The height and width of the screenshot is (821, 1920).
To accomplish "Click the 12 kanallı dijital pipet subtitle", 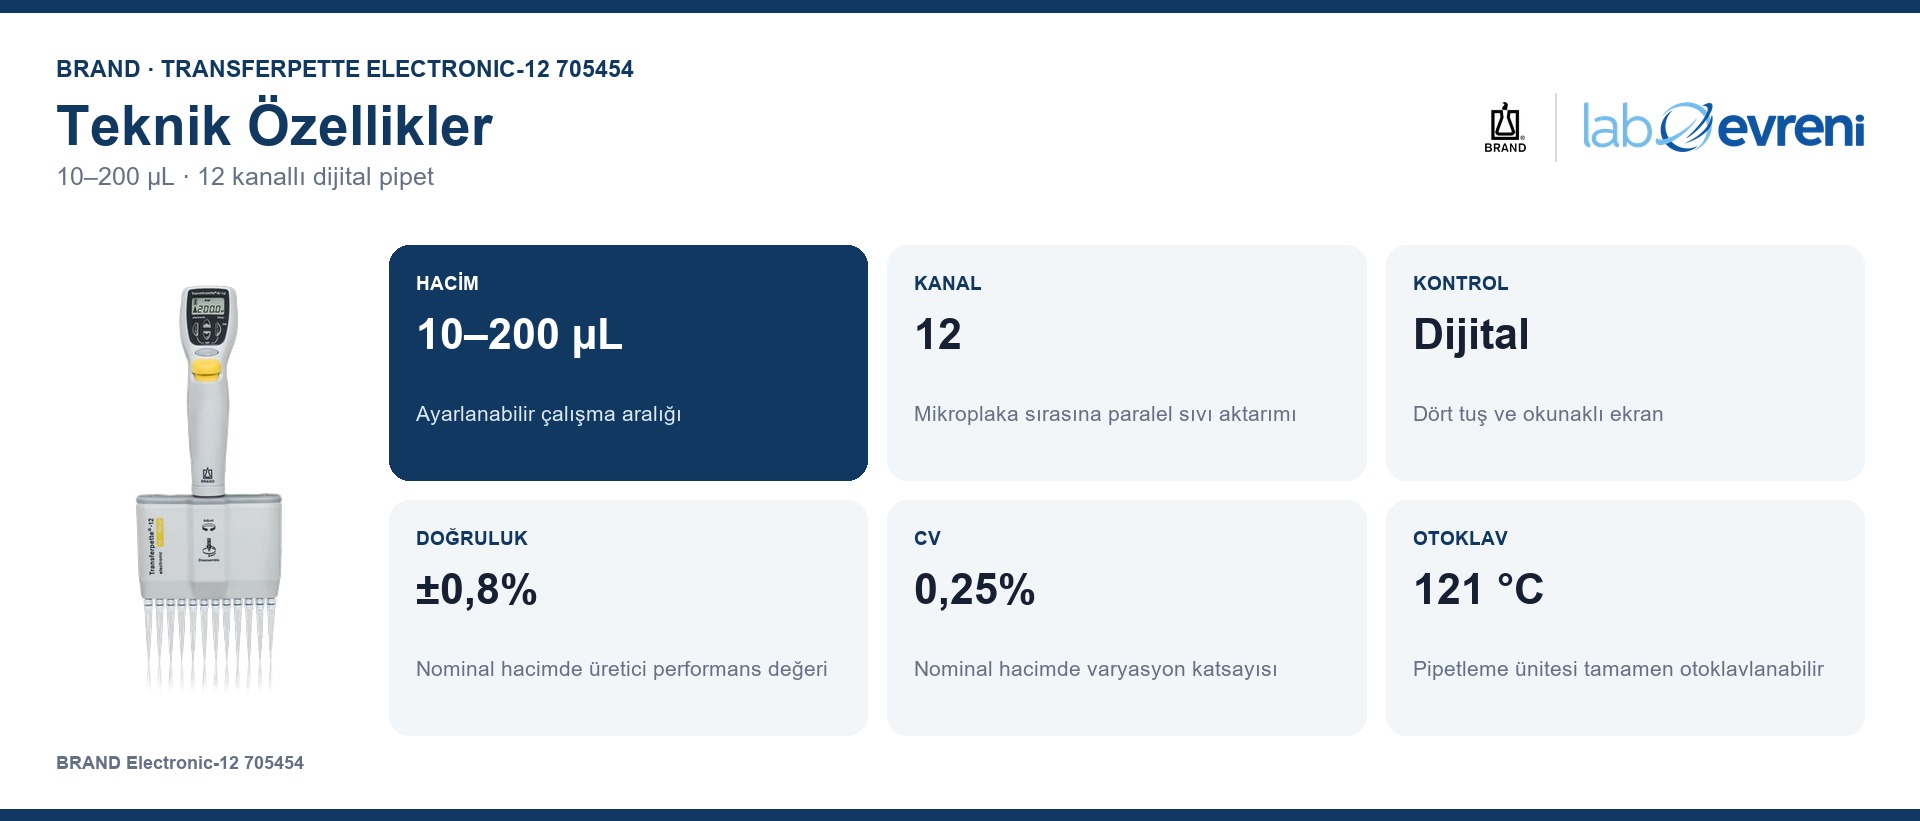I will point(316,177).
